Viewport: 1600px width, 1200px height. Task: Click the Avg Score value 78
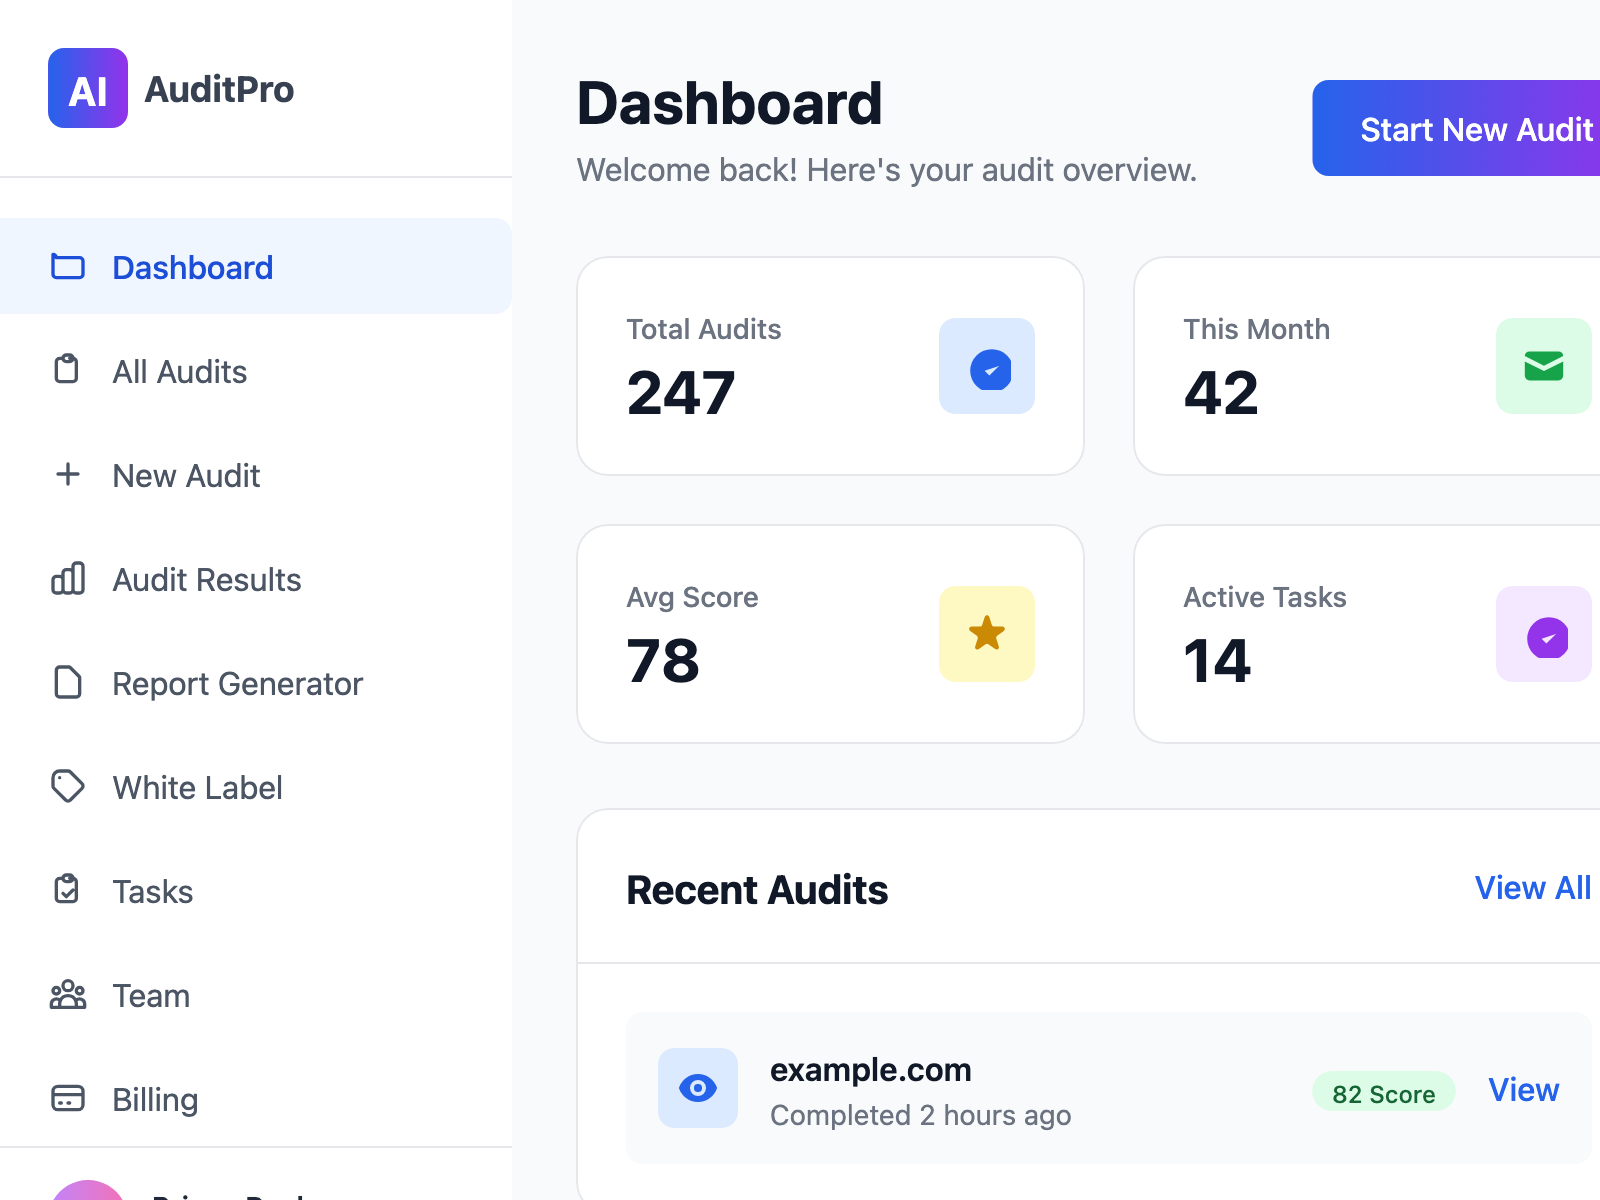[663, 661]
